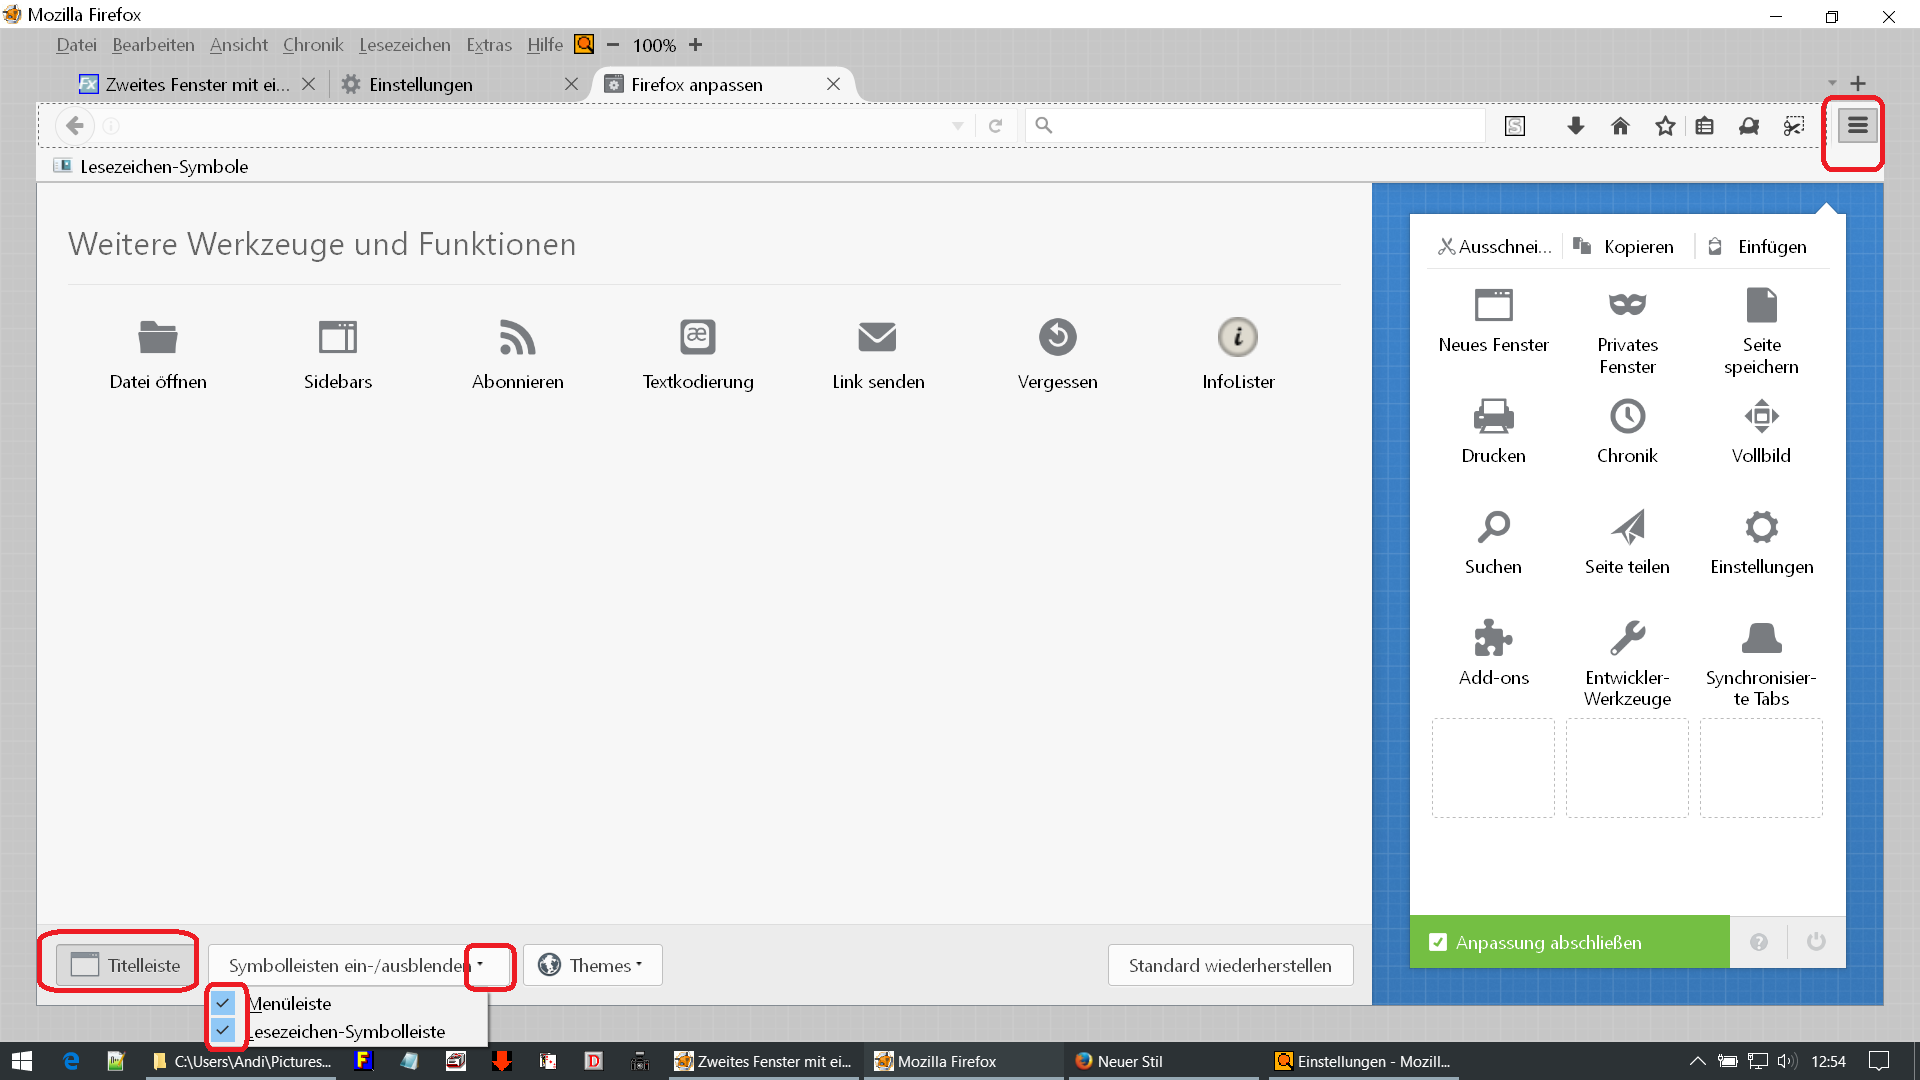Image resolution: width=1920 pixels, height=1080 pixels.
Task: Click Anpassung abschließen button
Action: 1568,942
